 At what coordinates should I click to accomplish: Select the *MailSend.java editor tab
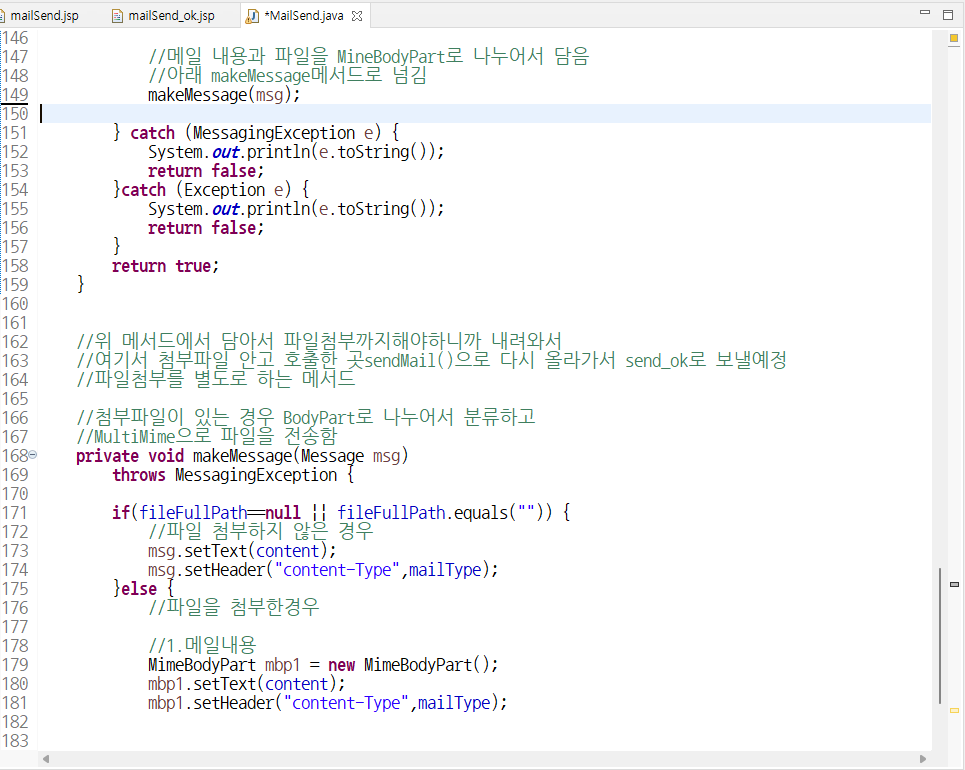[x=303, y=15]
